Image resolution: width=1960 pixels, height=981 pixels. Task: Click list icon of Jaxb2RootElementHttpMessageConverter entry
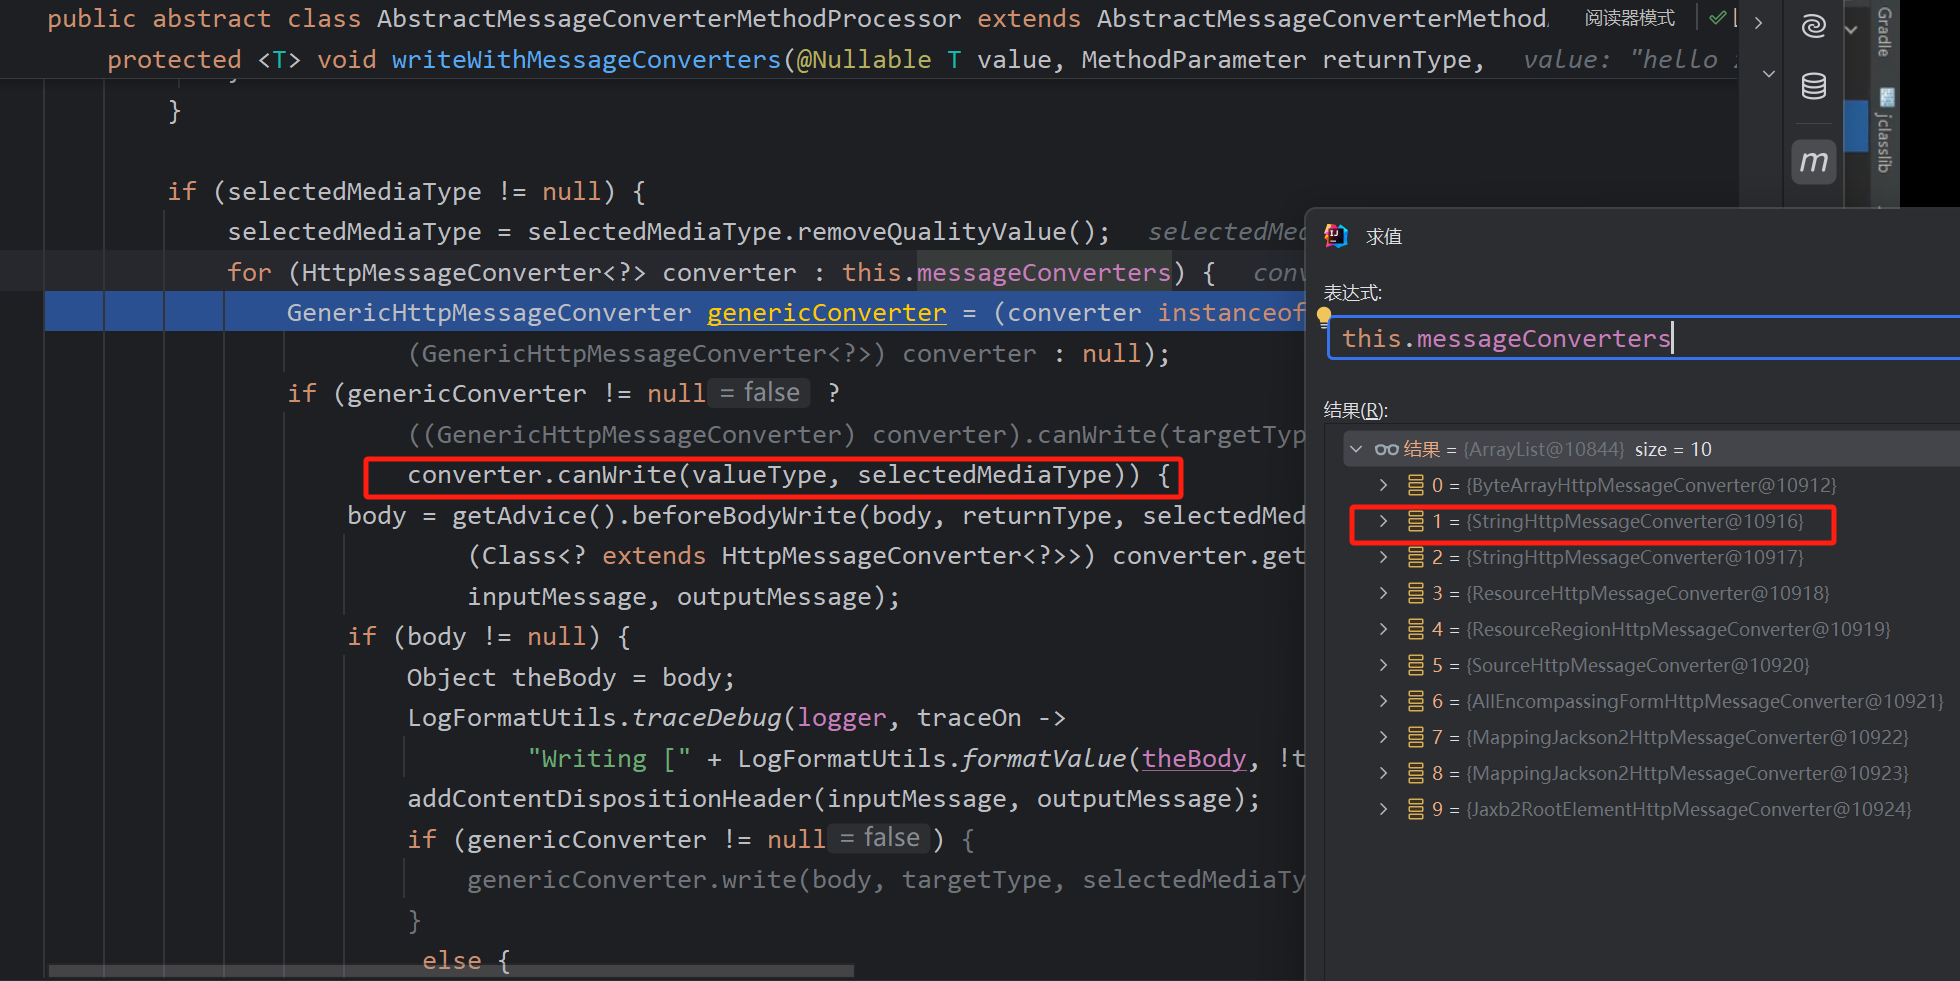1415,809
